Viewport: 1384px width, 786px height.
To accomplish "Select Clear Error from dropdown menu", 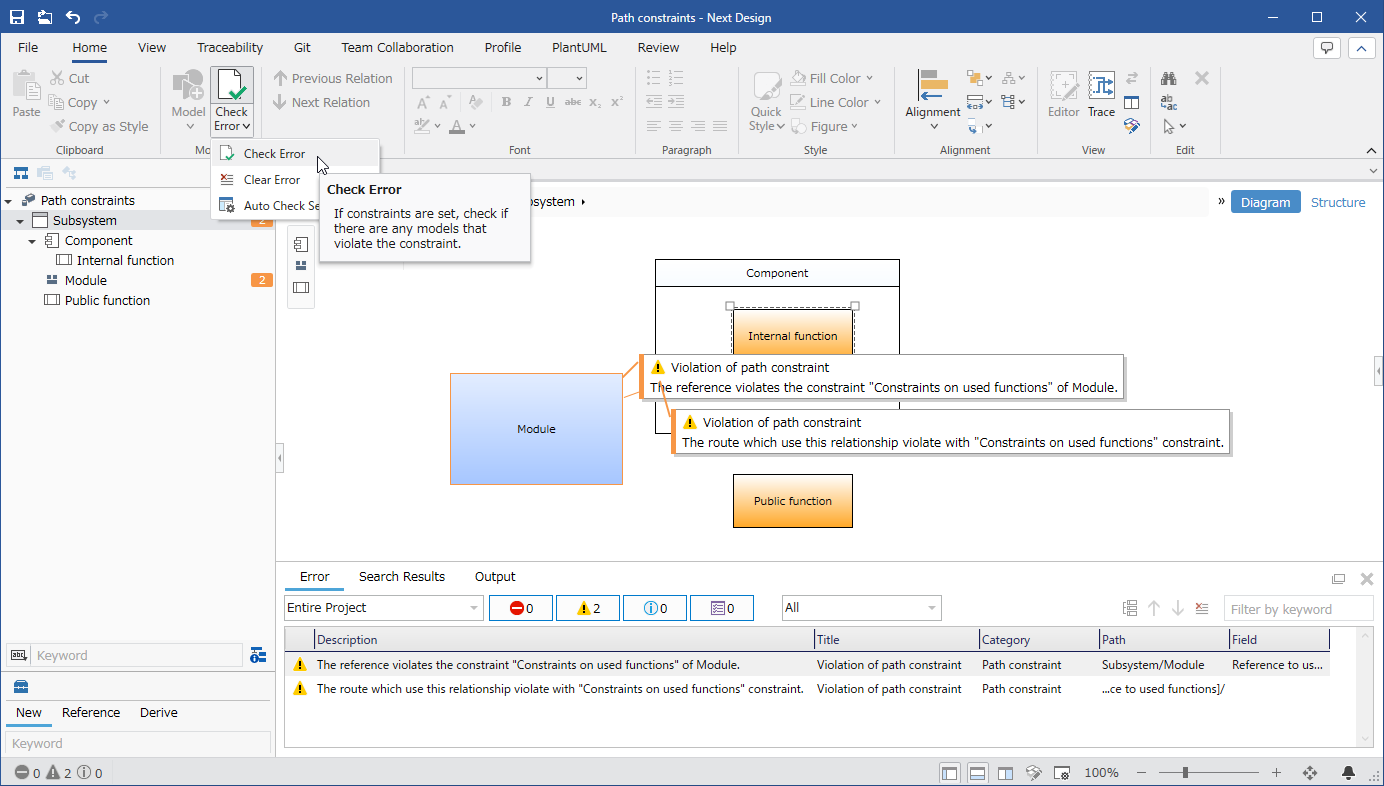I will click(295, 180).
